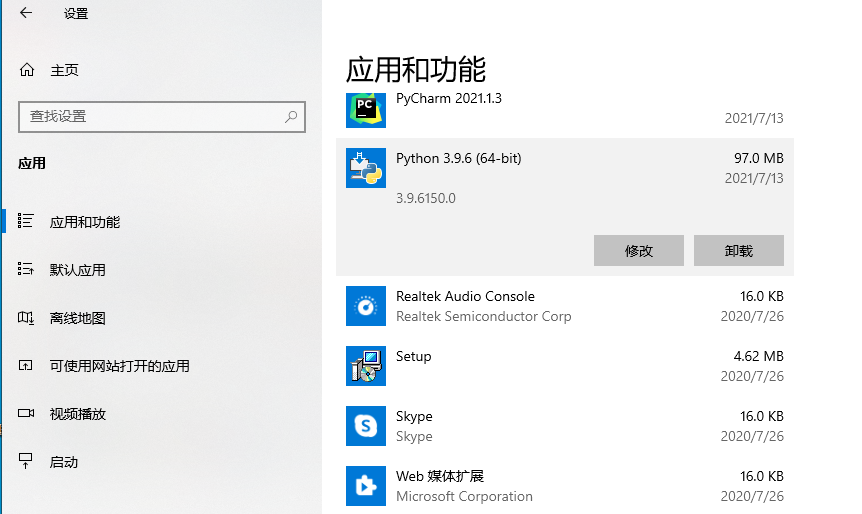Select 应用和功能 list icon in sidebar
This screenshot has height=514, width=862.
point(26,221)
